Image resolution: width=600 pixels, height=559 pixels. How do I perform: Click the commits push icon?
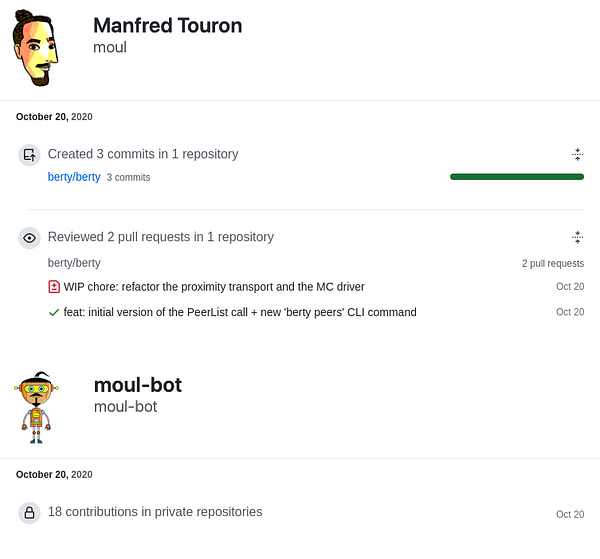click(x=30, y=155)
